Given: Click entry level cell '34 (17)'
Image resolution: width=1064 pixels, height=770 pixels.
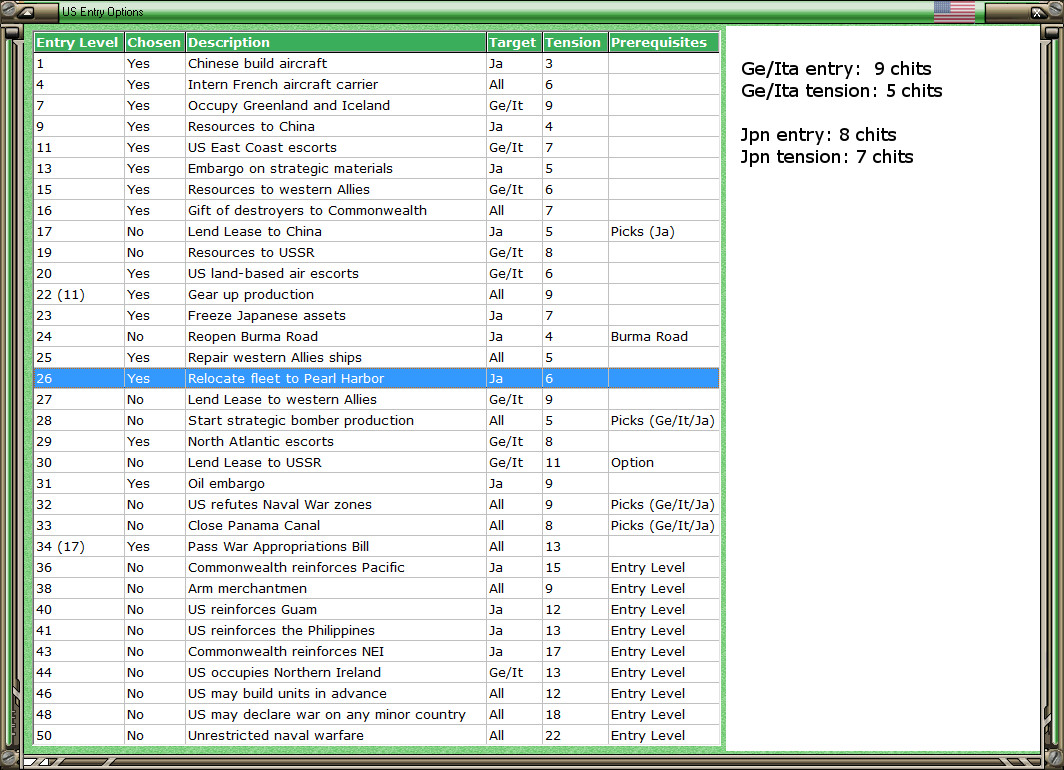Looking at the screenshot, I should [79, 547].
